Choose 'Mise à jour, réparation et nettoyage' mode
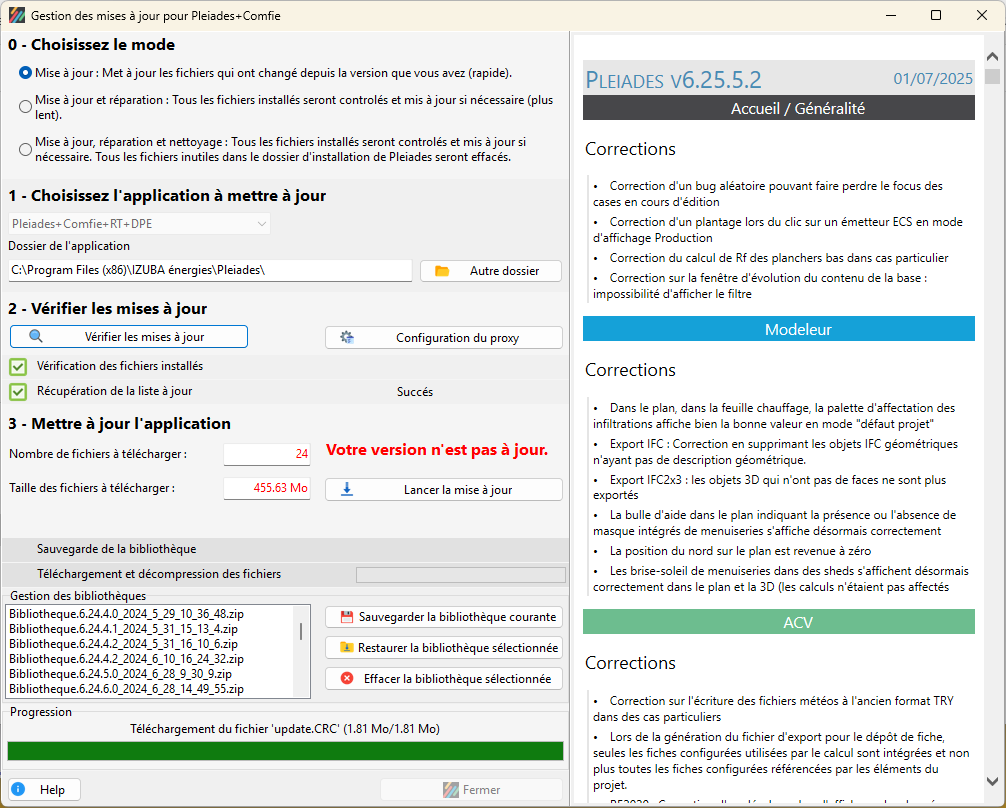 25,150
